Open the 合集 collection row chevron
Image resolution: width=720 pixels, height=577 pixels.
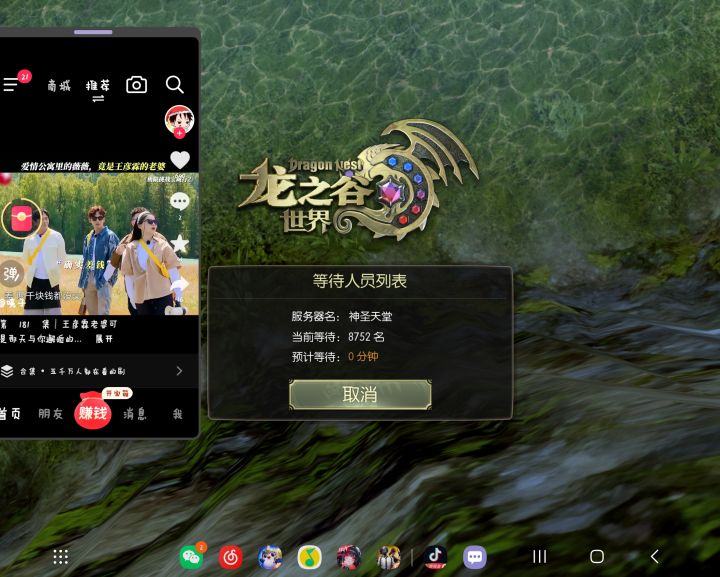point(179,371)
